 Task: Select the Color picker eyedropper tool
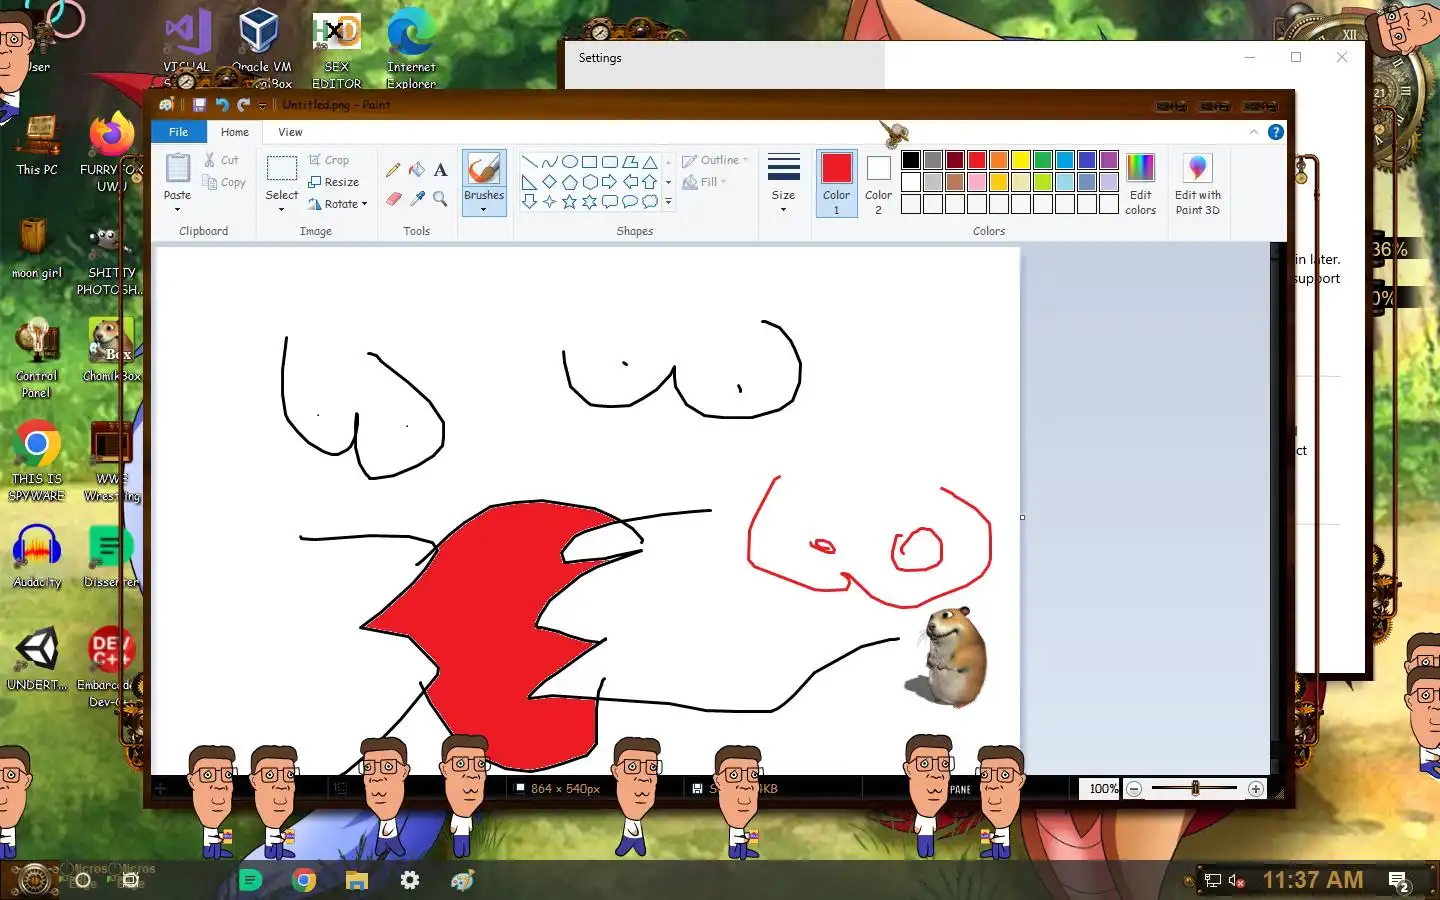(x=417, y=199)
